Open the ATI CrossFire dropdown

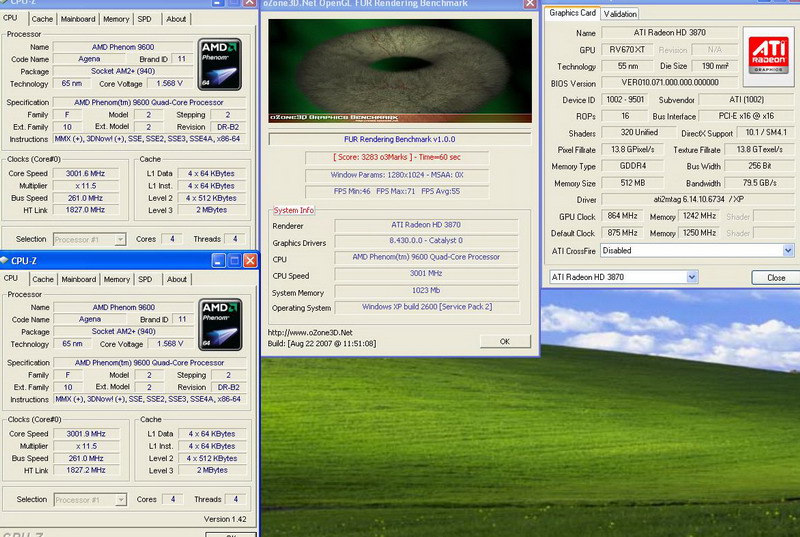point(787,250)
